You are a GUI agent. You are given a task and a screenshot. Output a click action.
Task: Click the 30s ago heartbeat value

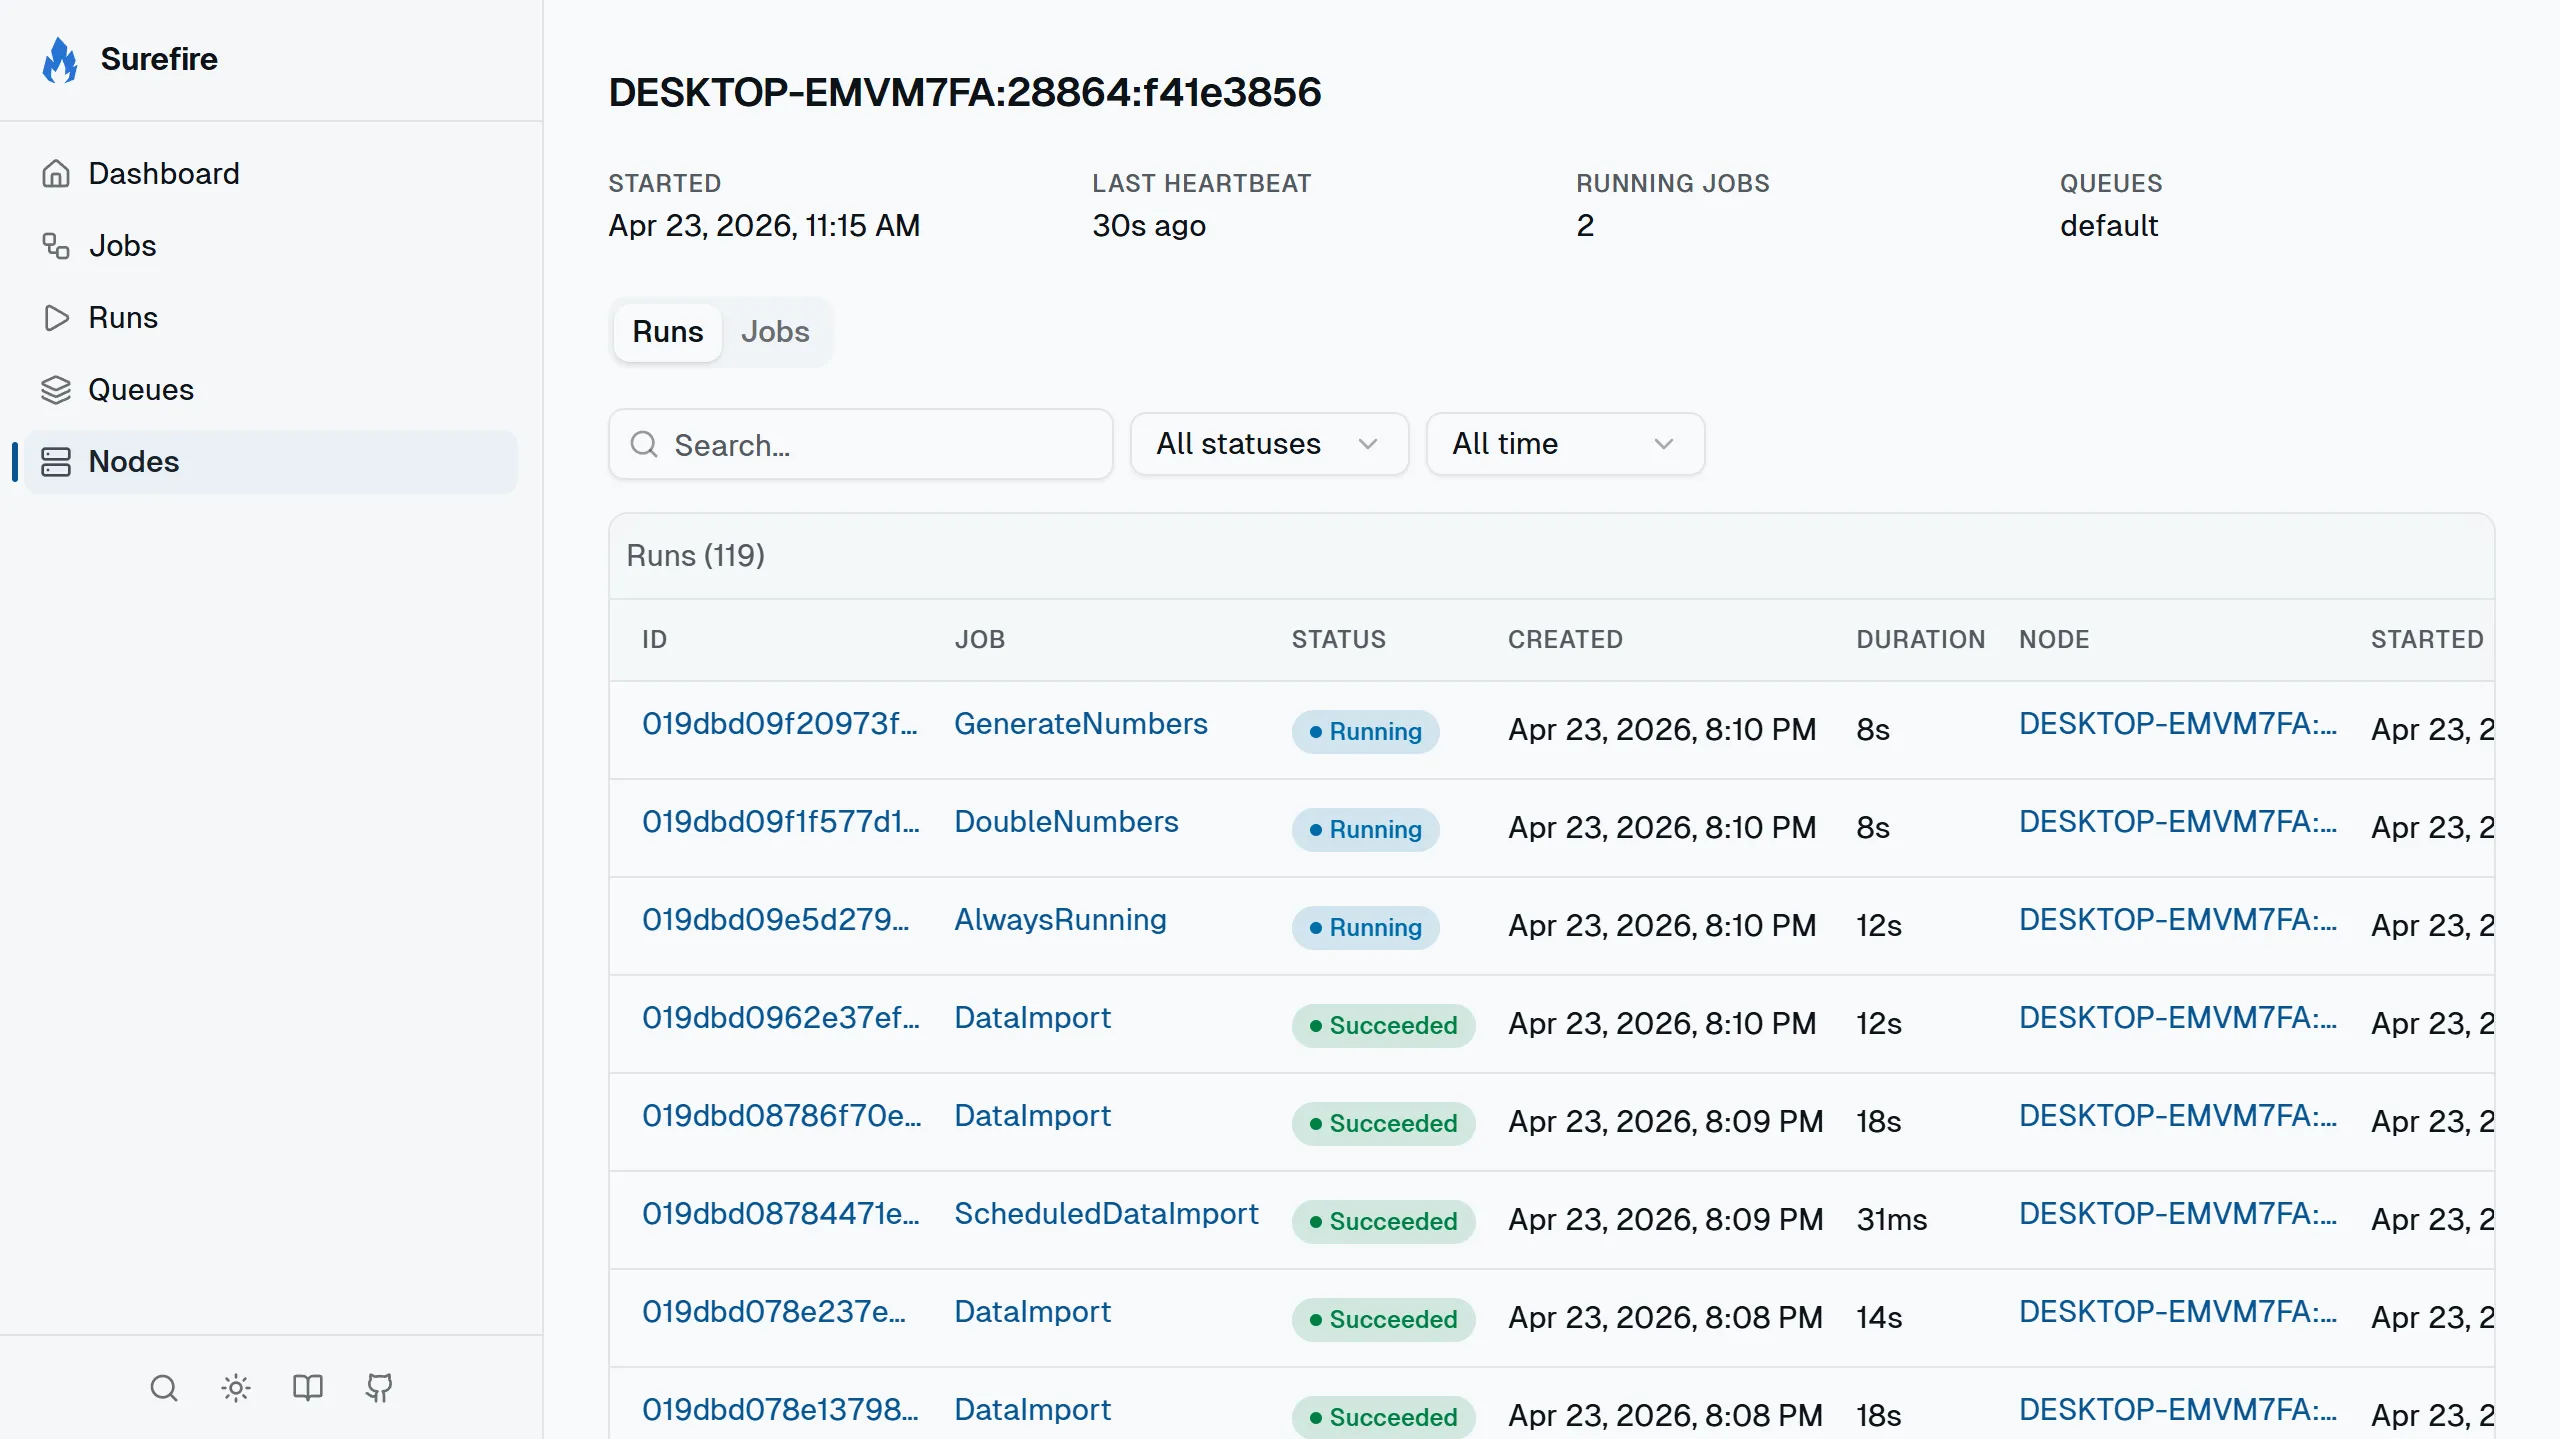click(x=1149, y=226)
